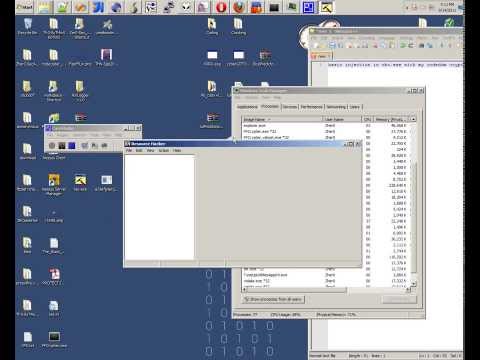This screenshot has width=480, height=360.
Task: Click horizontal scrollbar of Task Manager process list
Action: (x=325, y=290)
